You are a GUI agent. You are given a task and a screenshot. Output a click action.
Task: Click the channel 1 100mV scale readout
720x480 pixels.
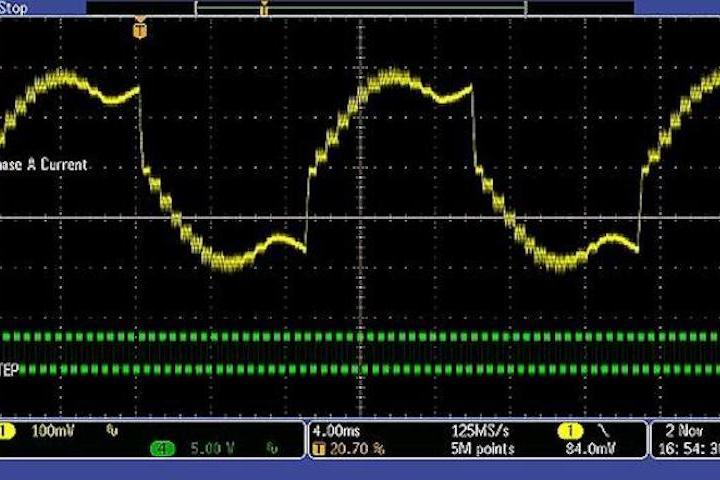click(52, 431)
